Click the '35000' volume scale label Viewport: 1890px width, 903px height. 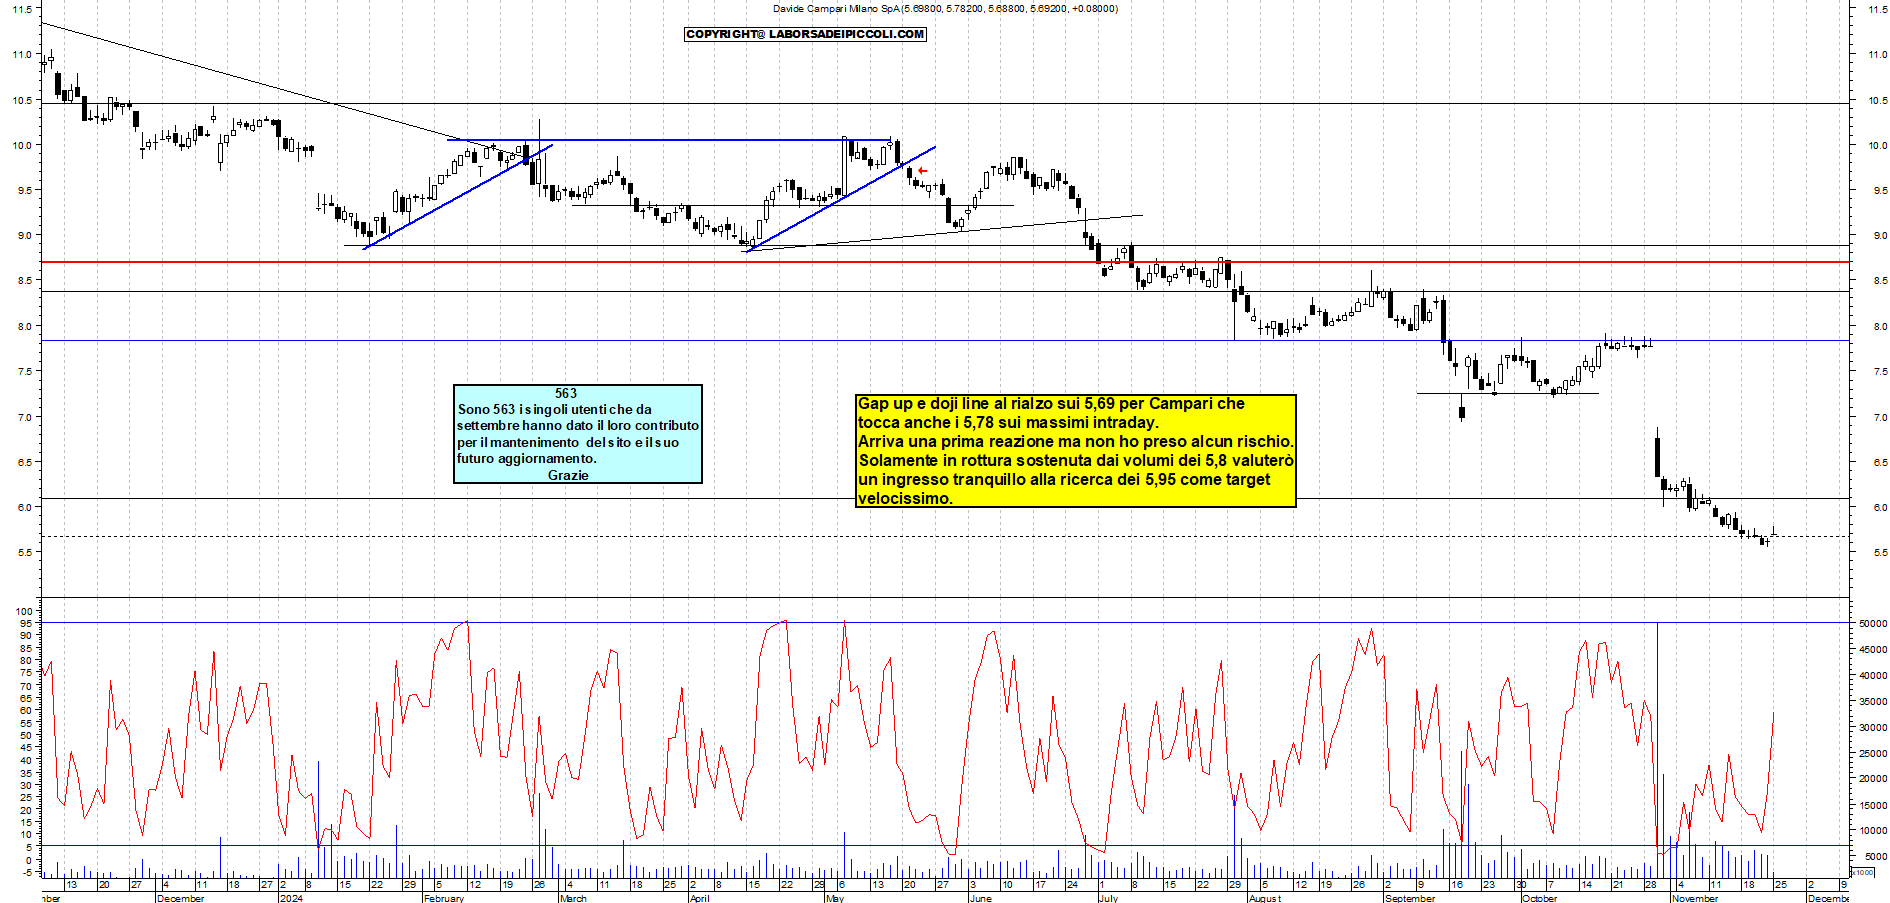tap(1873, 701)
